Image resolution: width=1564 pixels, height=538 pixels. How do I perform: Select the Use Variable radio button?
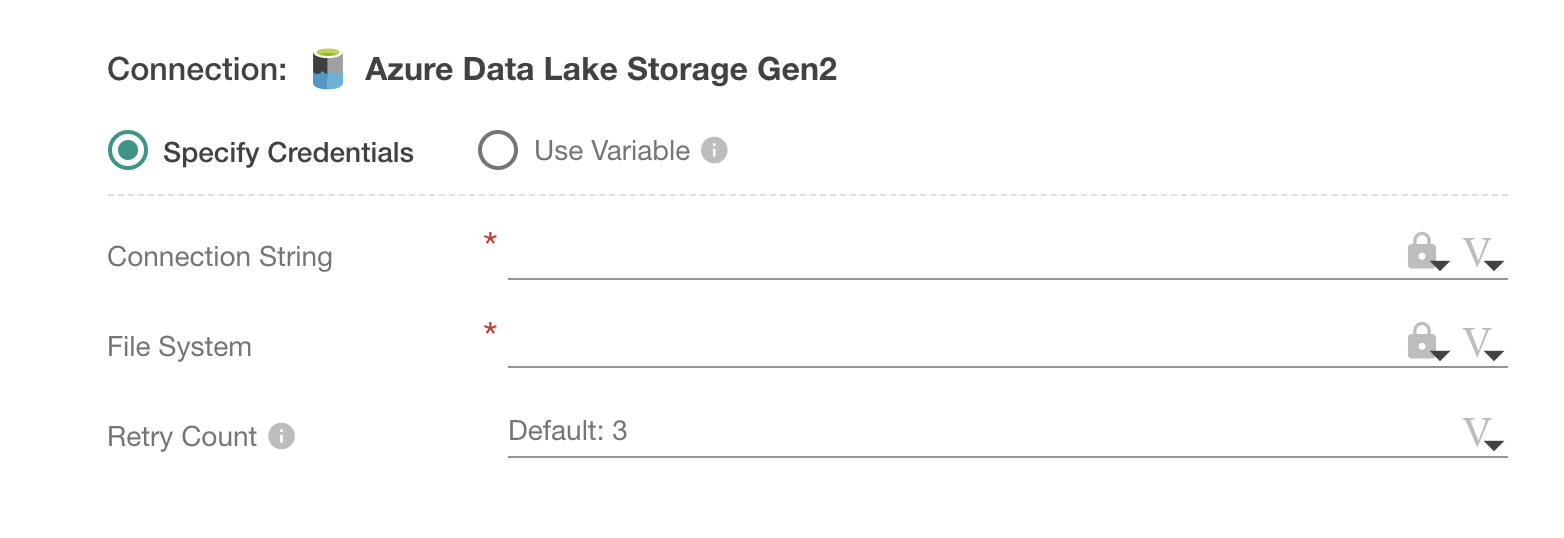click(x=498, y=151)
